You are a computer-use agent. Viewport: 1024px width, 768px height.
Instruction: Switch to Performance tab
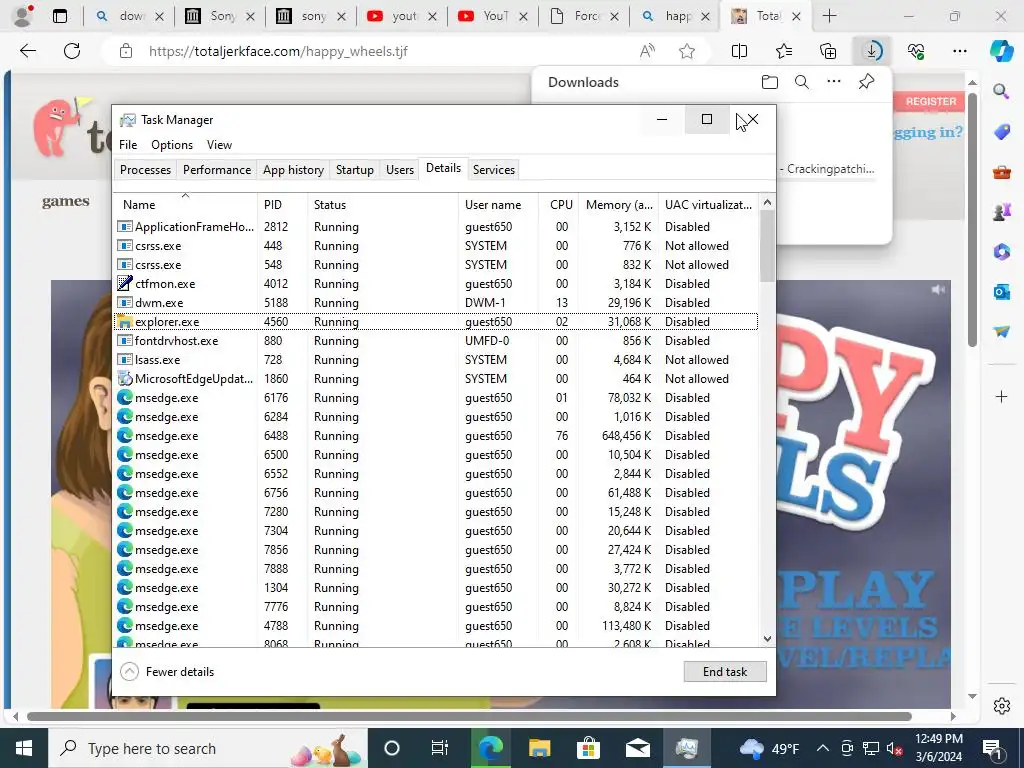tap(217, 170)
